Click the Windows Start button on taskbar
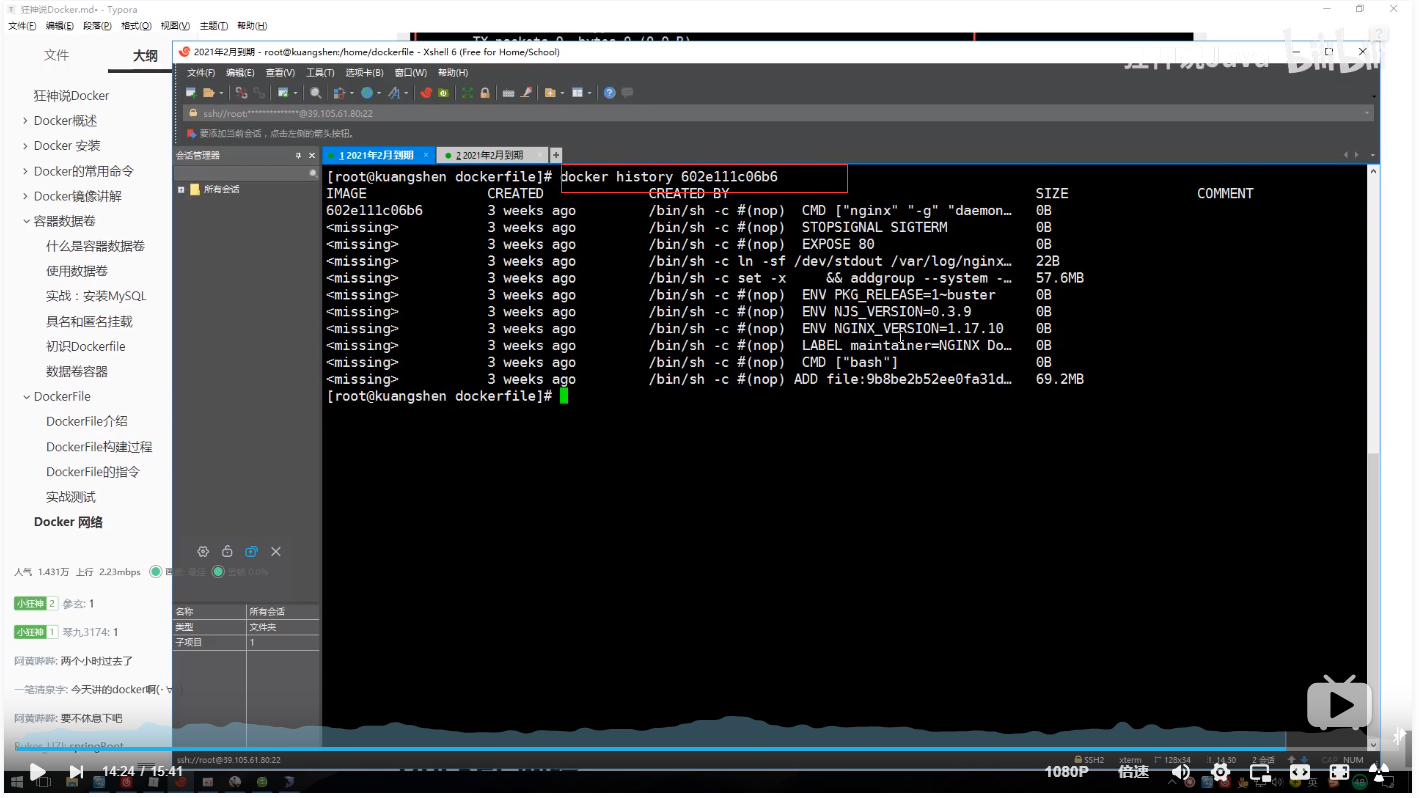Viewport: 1422px width, 798px height. [16, 783]
